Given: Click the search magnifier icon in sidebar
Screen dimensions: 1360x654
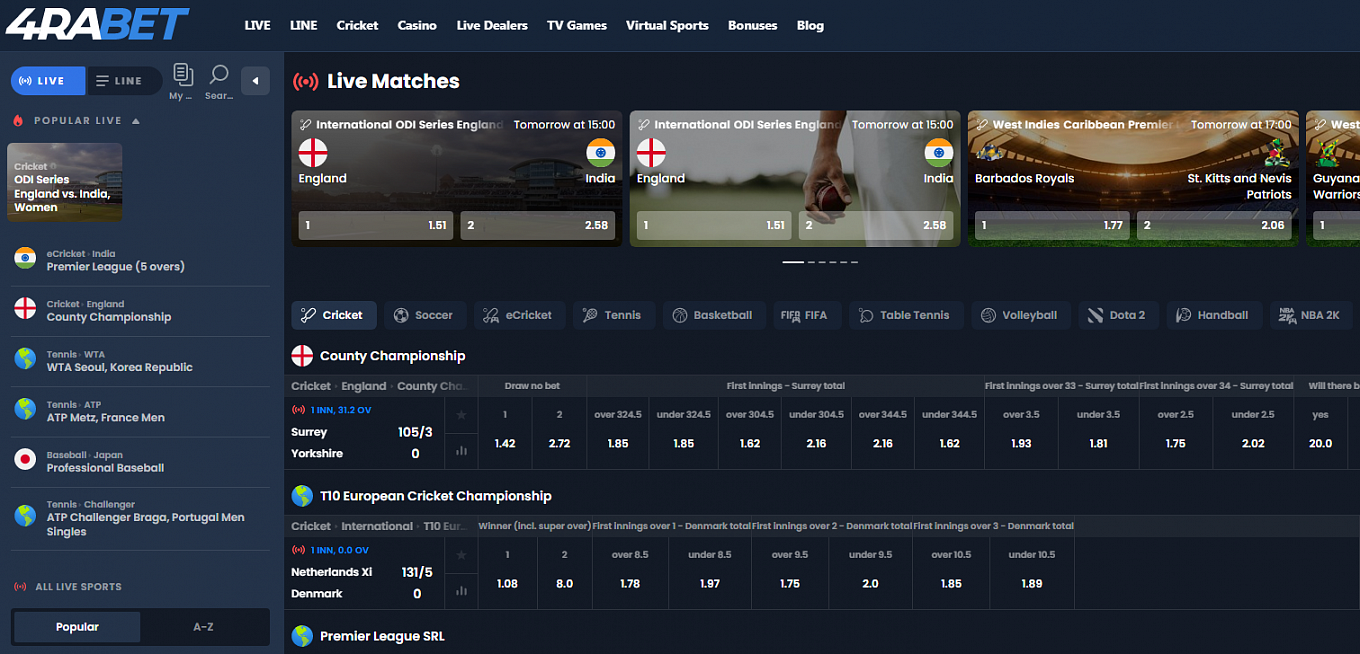Looking at the screenshot, I should tap(218, 79).
